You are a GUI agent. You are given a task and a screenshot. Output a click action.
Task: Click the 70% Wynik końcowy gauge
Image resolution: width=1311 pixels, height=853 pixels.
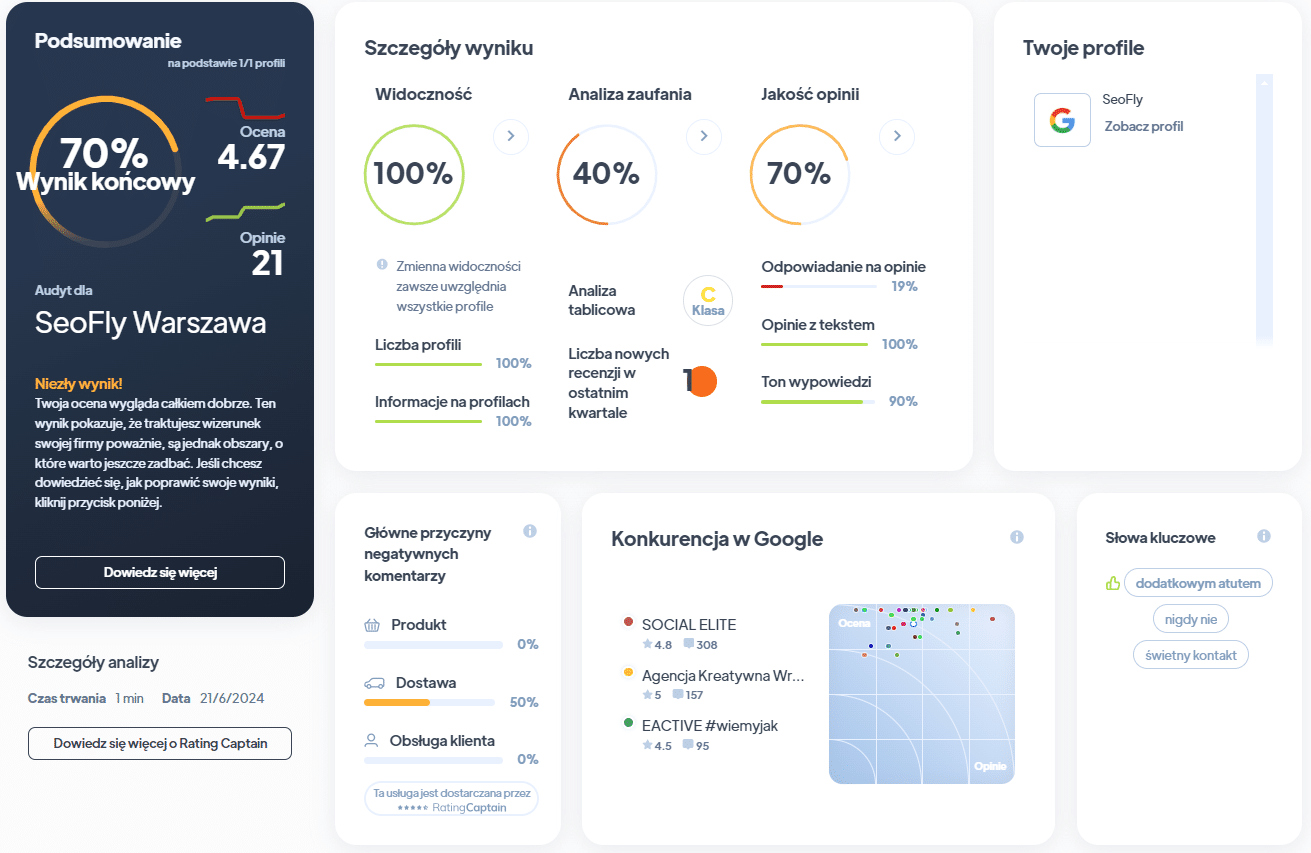105,172
